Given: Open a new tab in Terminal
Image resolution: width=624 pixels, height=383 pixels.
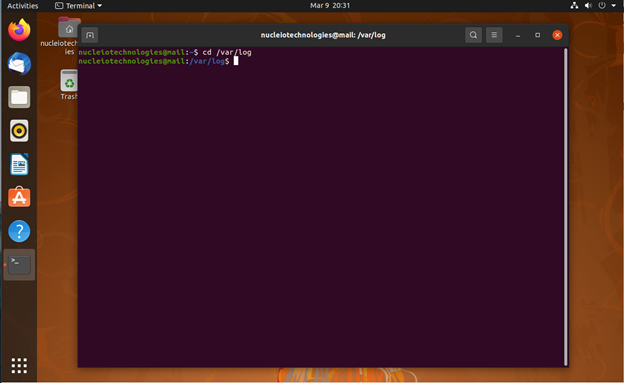Looking at the screenshot, I should tap(90, 35).
